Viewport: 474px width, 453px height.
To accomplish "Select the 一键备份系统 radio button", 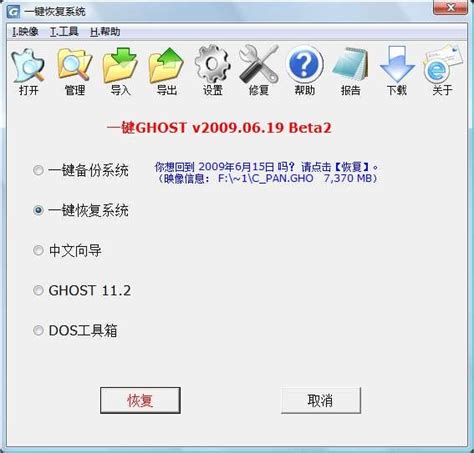I will 38,170.
